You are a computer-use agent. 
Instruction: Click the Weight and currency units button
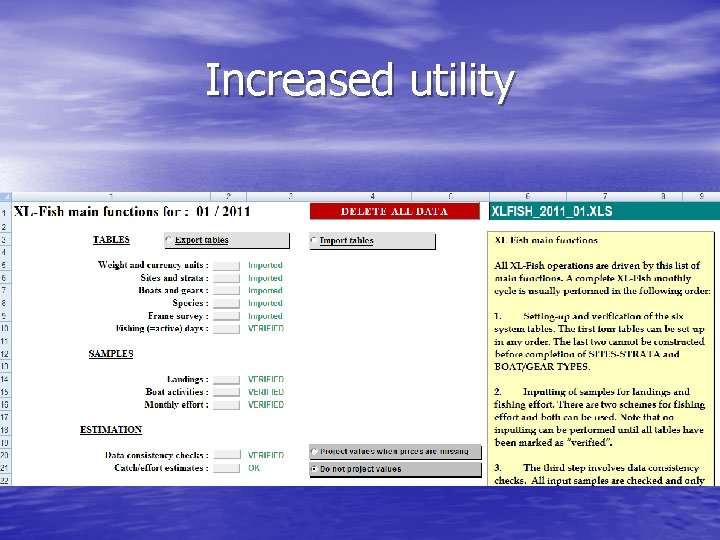coord(226,265)
